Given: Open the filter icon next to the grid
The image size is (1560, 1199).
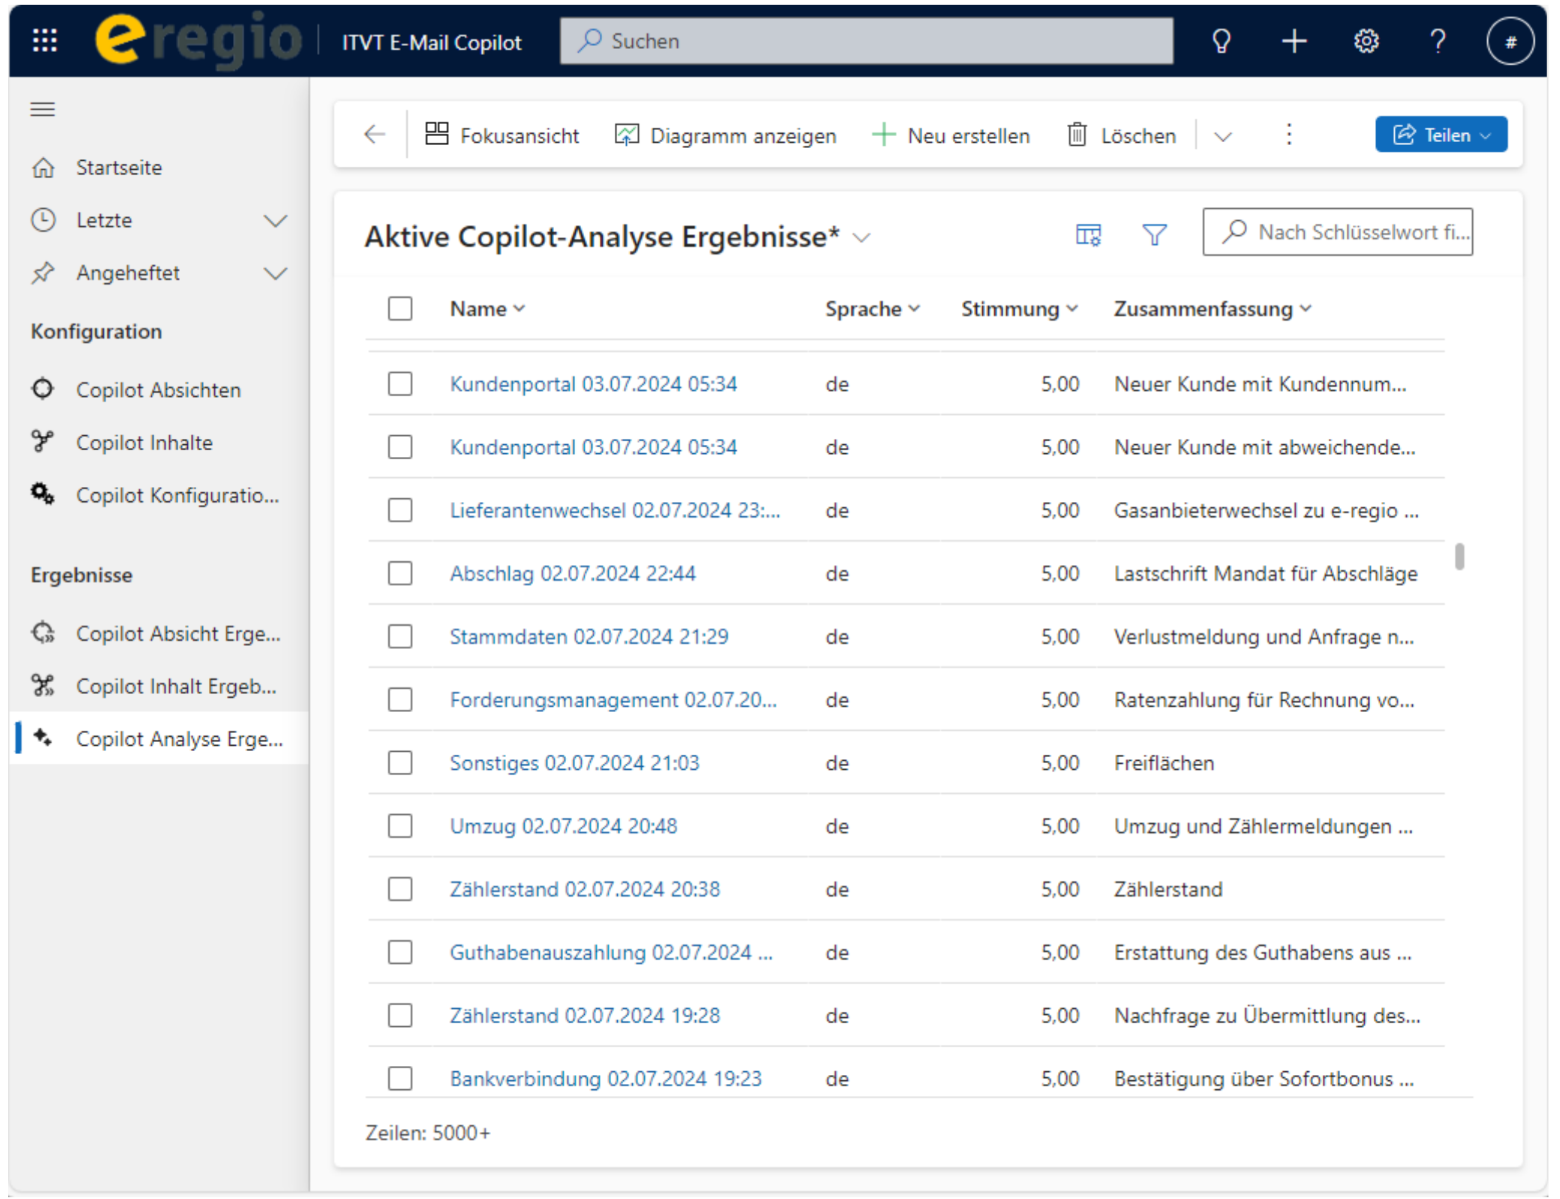Looking at the screenshot, I should tap(1154, 234).
